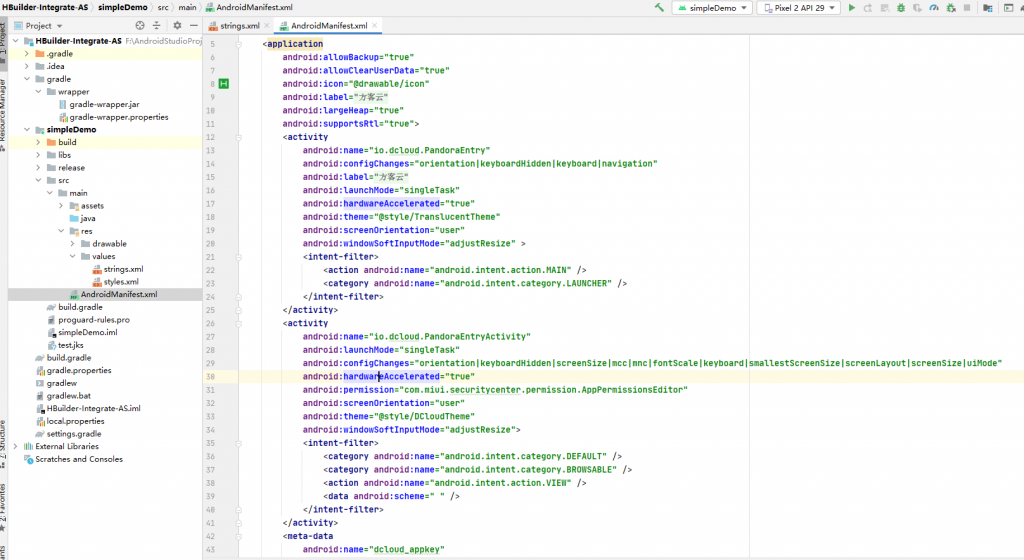Run the app with the green play icon

click(x=852, y=8)
